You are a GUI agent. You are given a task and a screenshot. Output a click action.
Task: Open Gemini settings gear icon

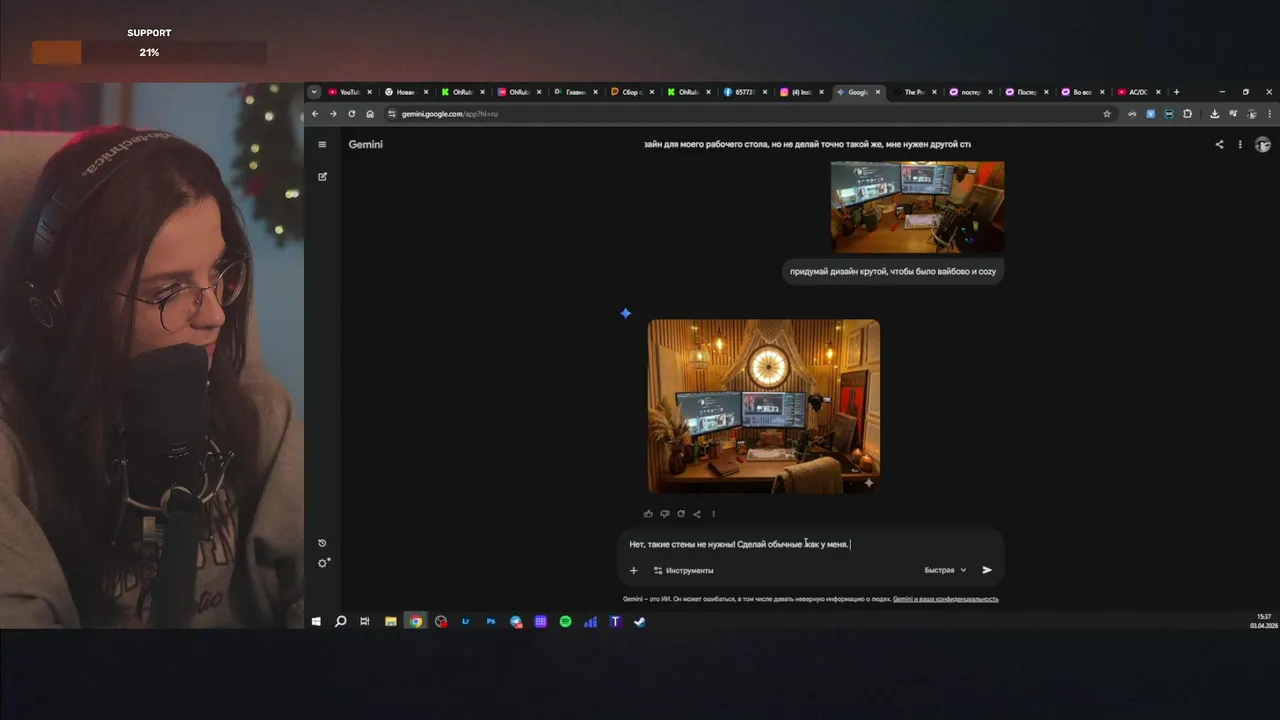click(323, 563)
